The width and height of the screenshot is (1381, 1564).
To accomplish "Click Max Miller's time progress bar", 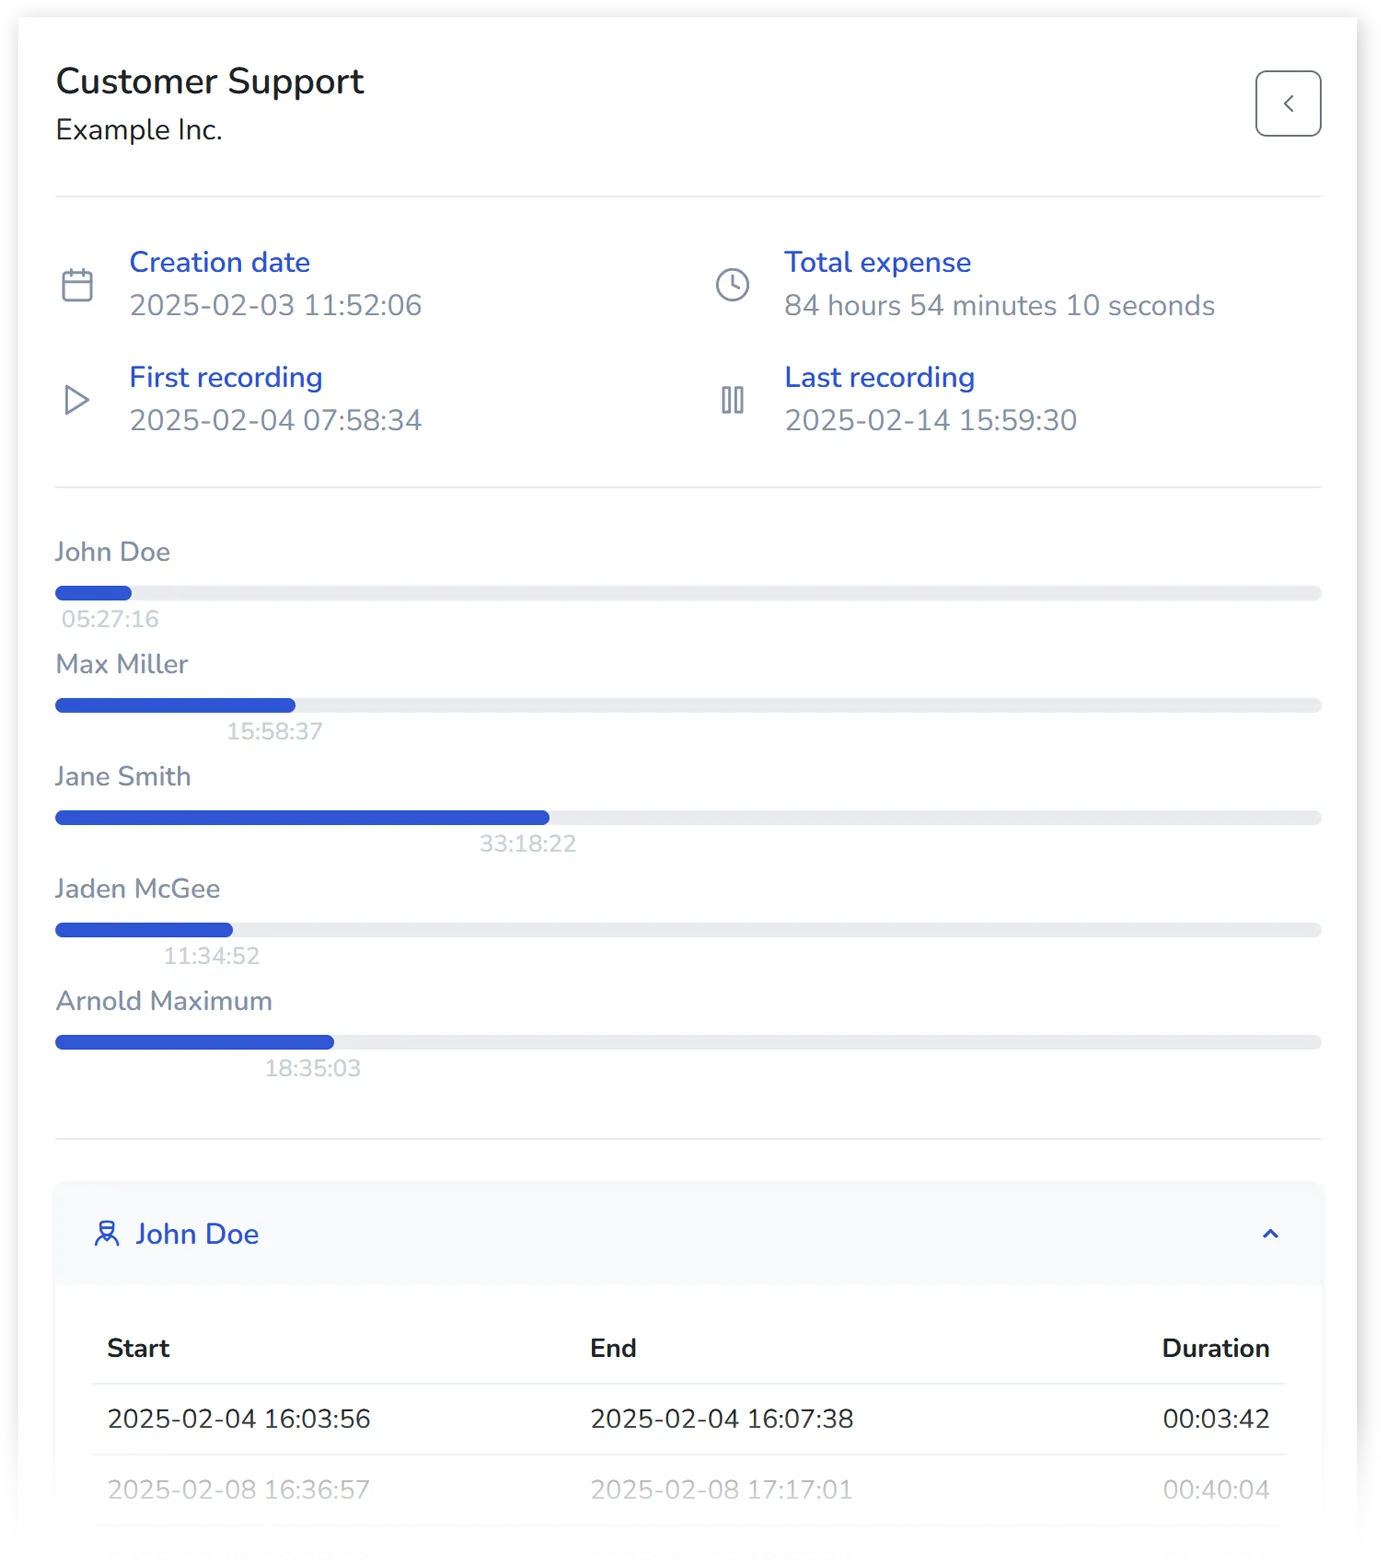I will coord(687,705).
